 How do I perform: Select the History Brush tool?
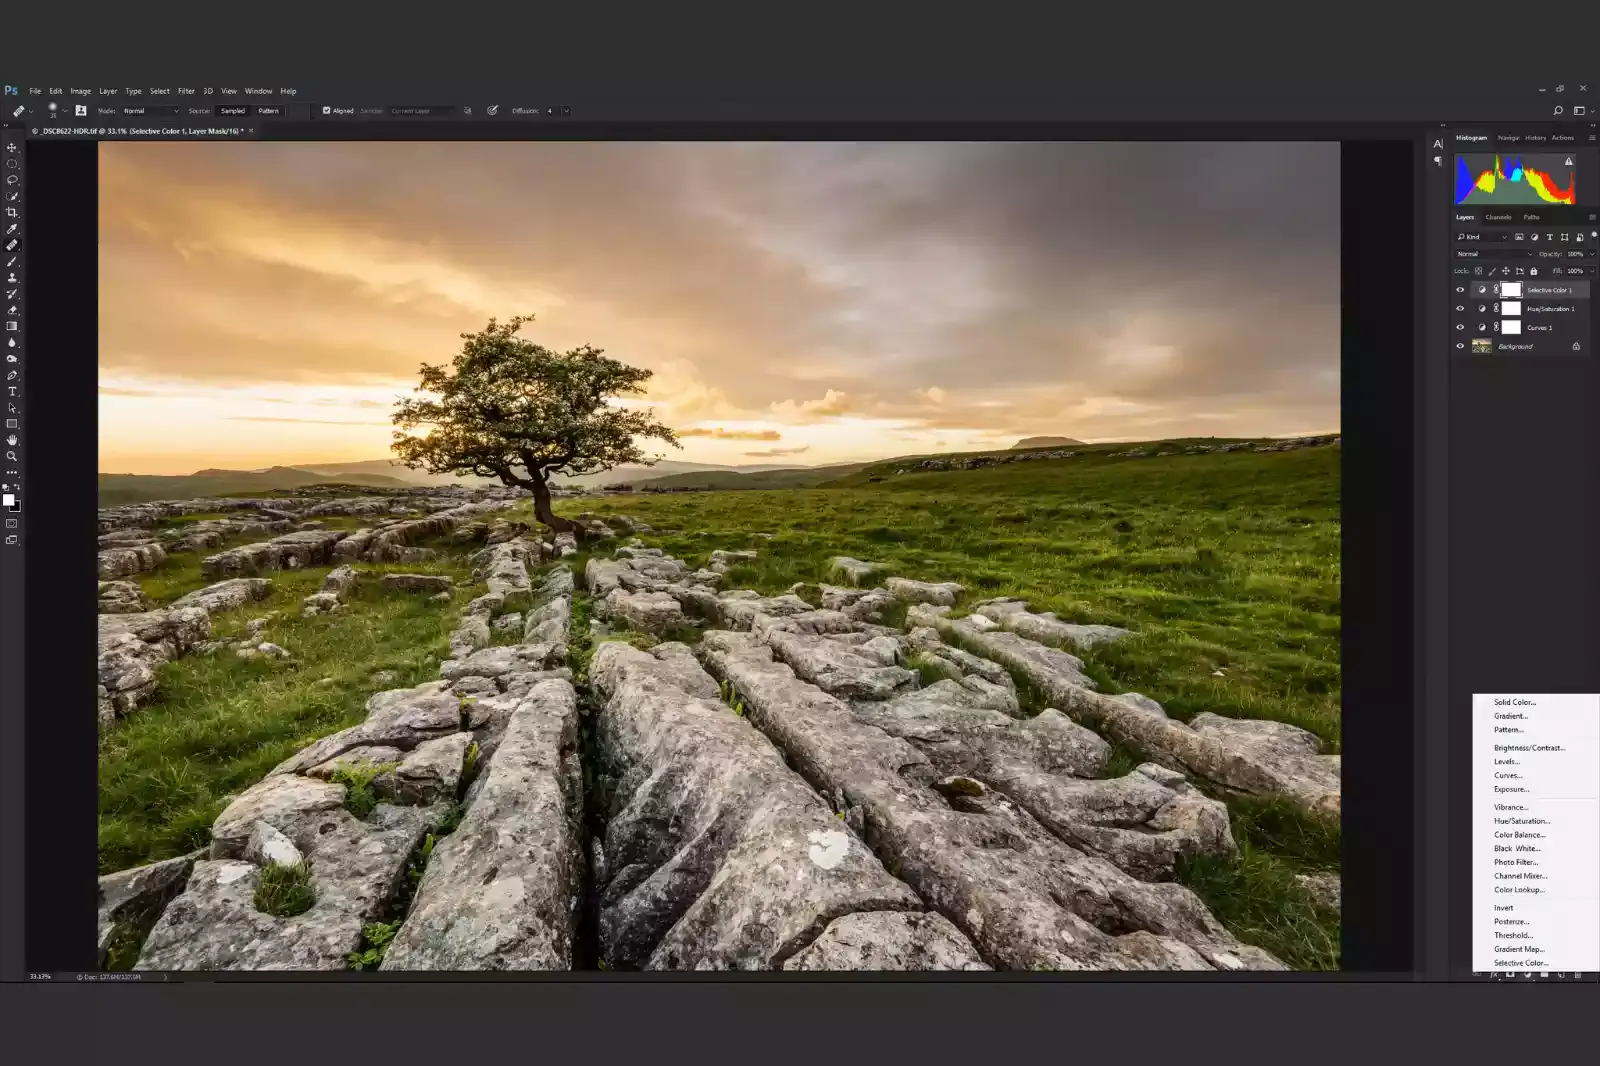point(12,294)
